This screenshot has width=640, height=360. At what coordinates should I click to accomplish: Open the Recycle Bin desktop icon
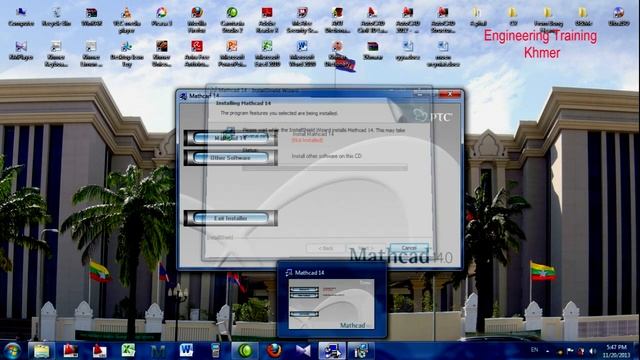click(x=56, y=17)
